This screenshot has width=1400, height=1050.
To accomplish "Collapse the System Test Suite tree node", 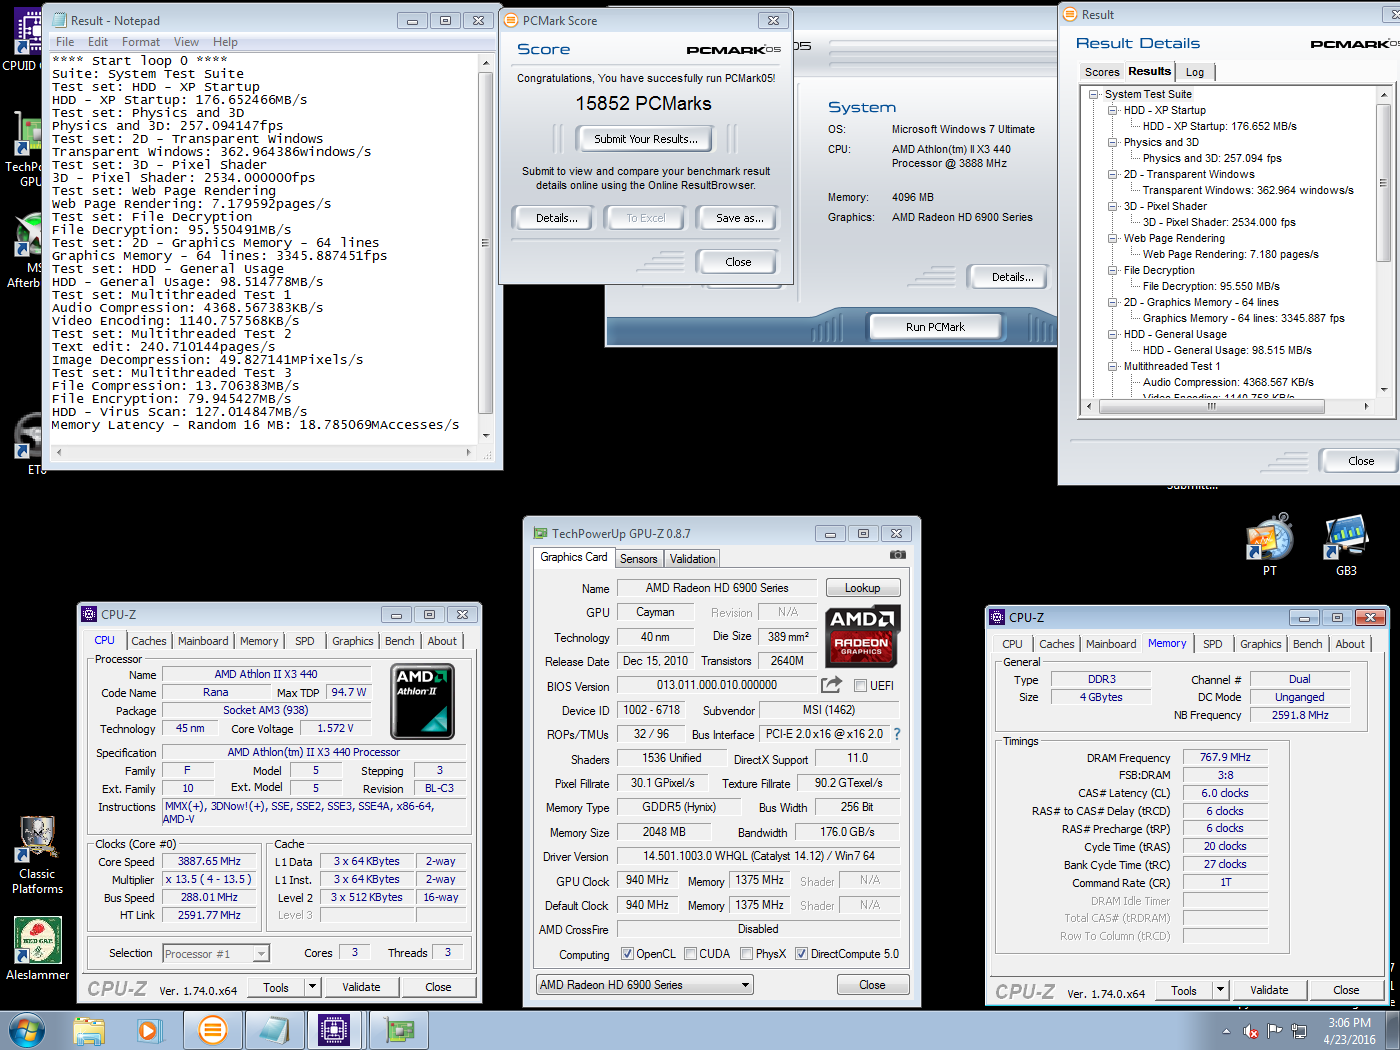I will [x=1094, y=95].
